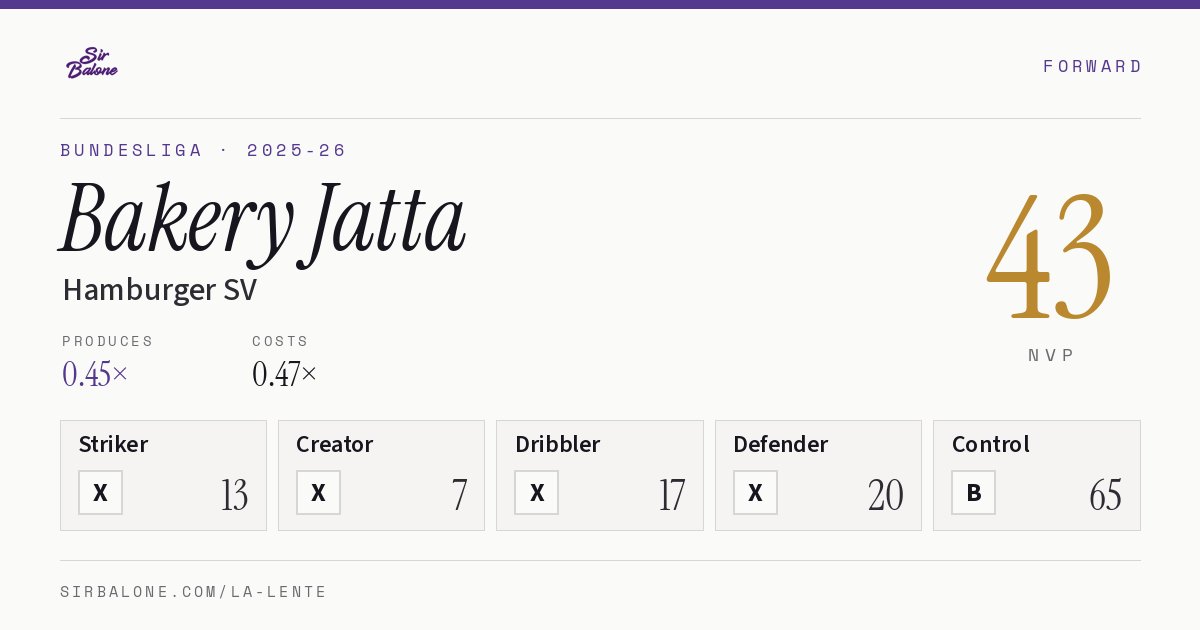
Task: Click the Creator X grade badge
Action: 318,492
